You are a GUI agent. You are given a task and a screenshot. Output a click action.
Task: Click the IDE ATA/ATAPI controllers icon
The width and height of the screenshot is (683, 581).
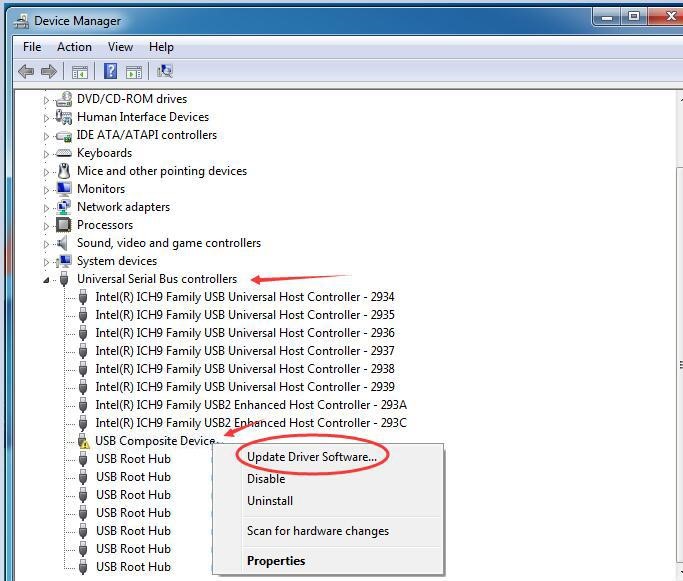(64, 135)
